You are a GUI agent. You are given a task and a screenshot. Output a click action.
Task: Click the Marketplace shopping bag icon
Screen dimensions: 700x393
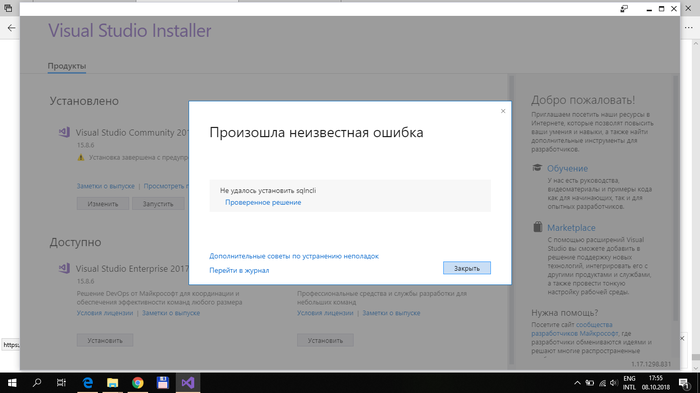(x=538, y=227)
